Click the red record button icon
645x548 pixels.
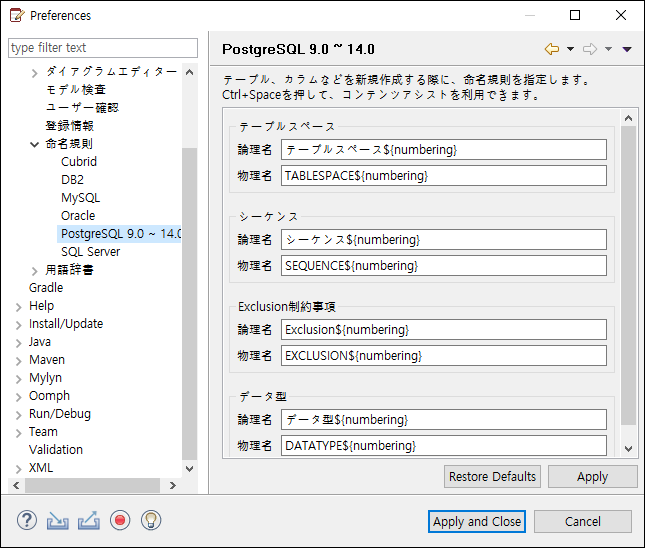tap(120, 520)
